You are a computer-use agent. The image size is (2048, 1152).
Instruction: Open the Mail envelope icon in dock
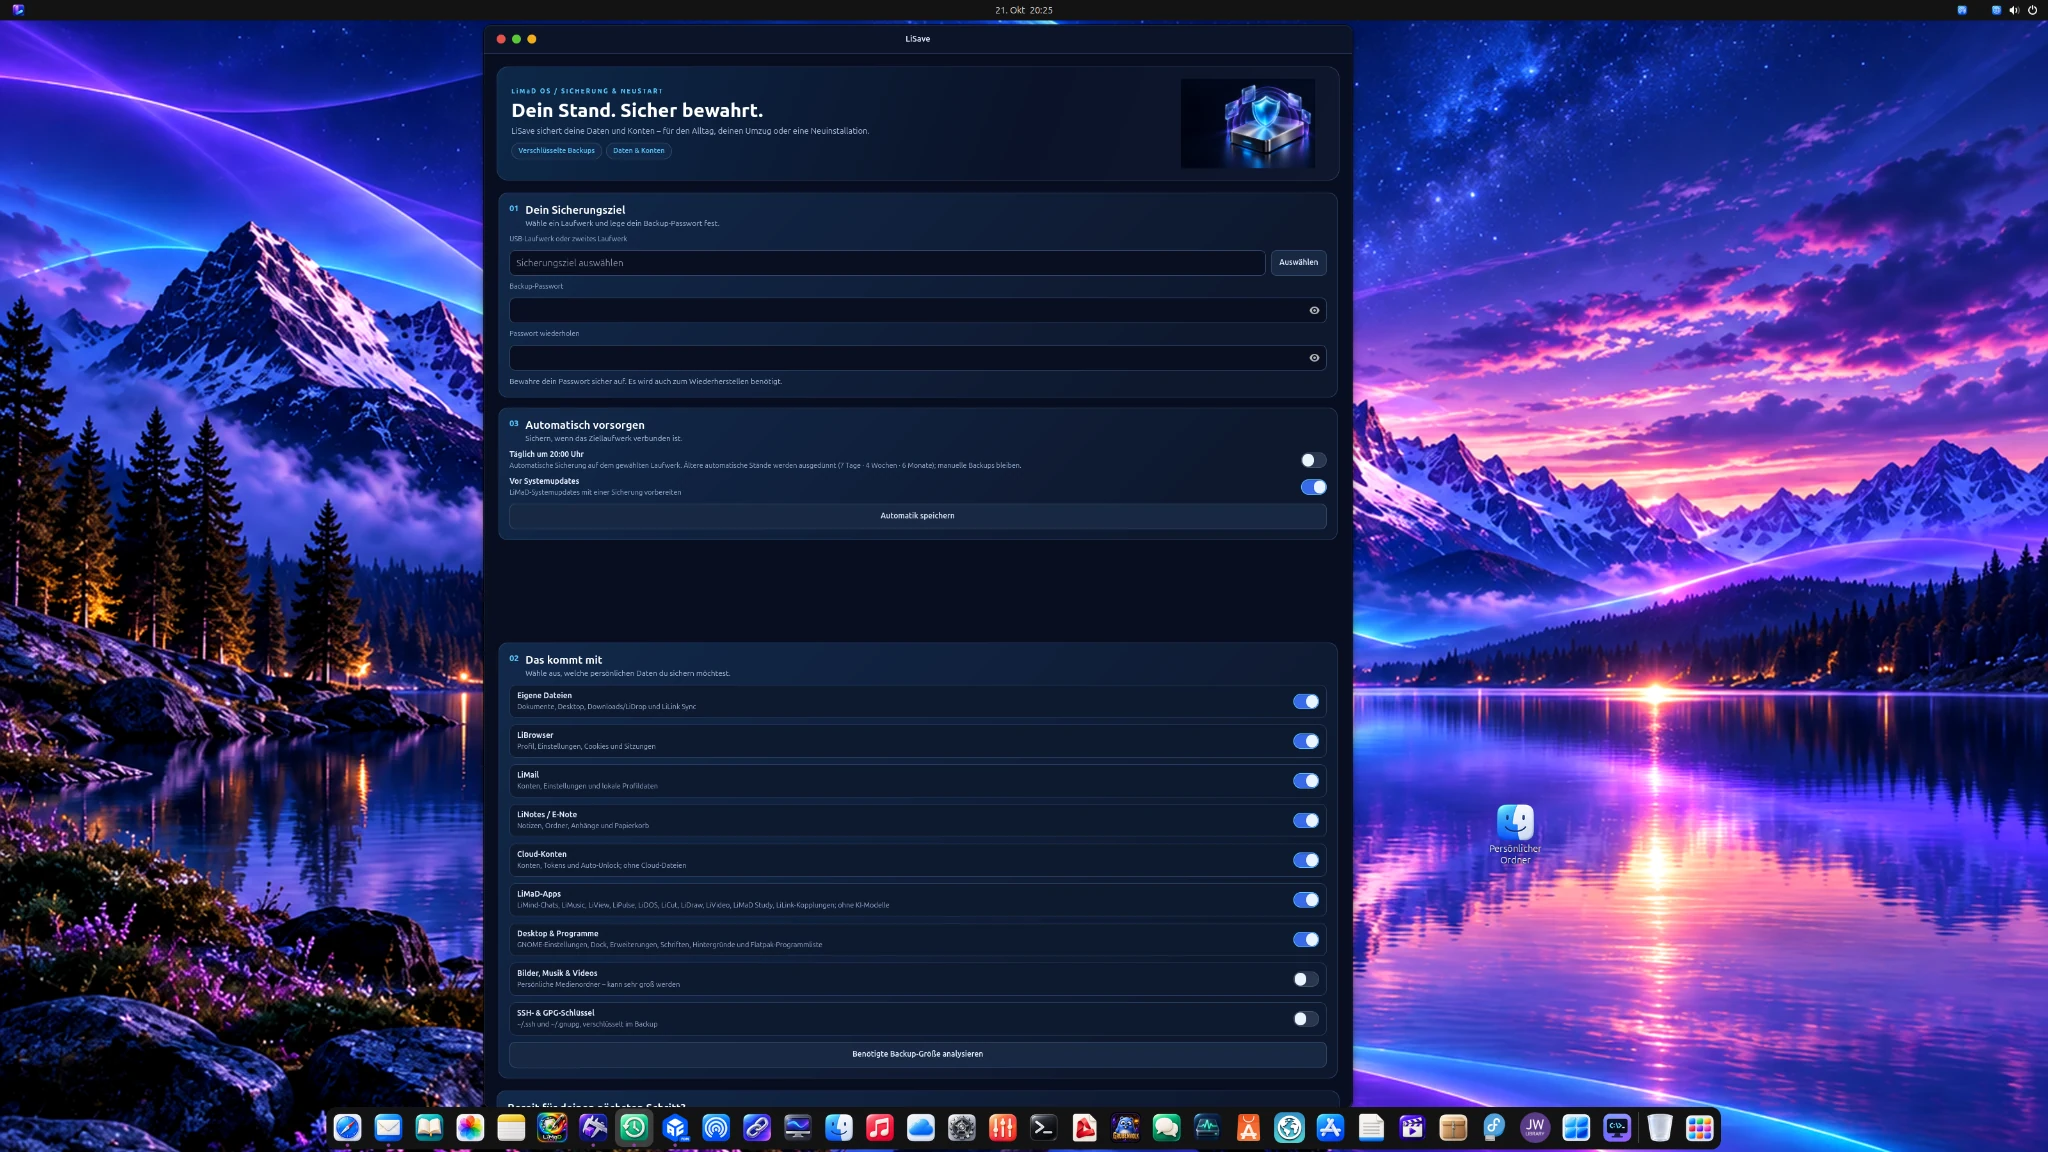click(x=388, y=1128)
